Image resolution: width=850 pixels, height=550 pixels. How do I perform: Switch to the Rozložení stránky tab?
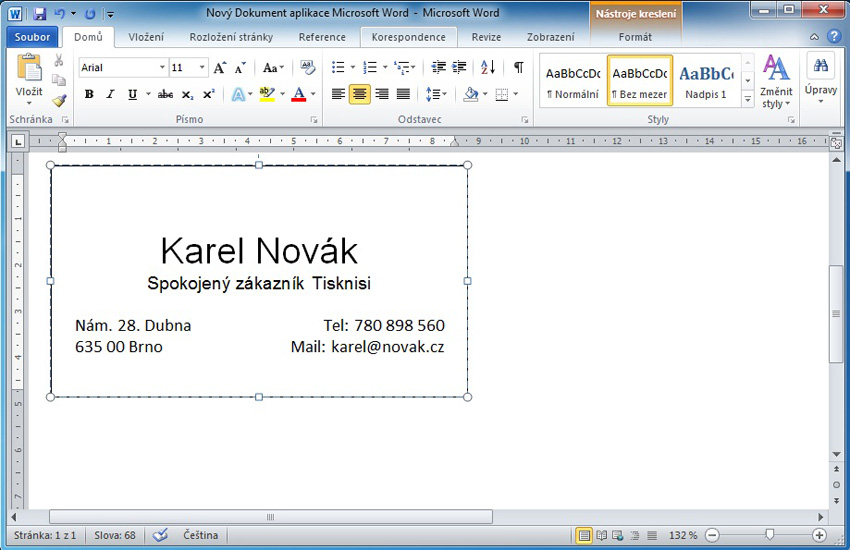231,37
